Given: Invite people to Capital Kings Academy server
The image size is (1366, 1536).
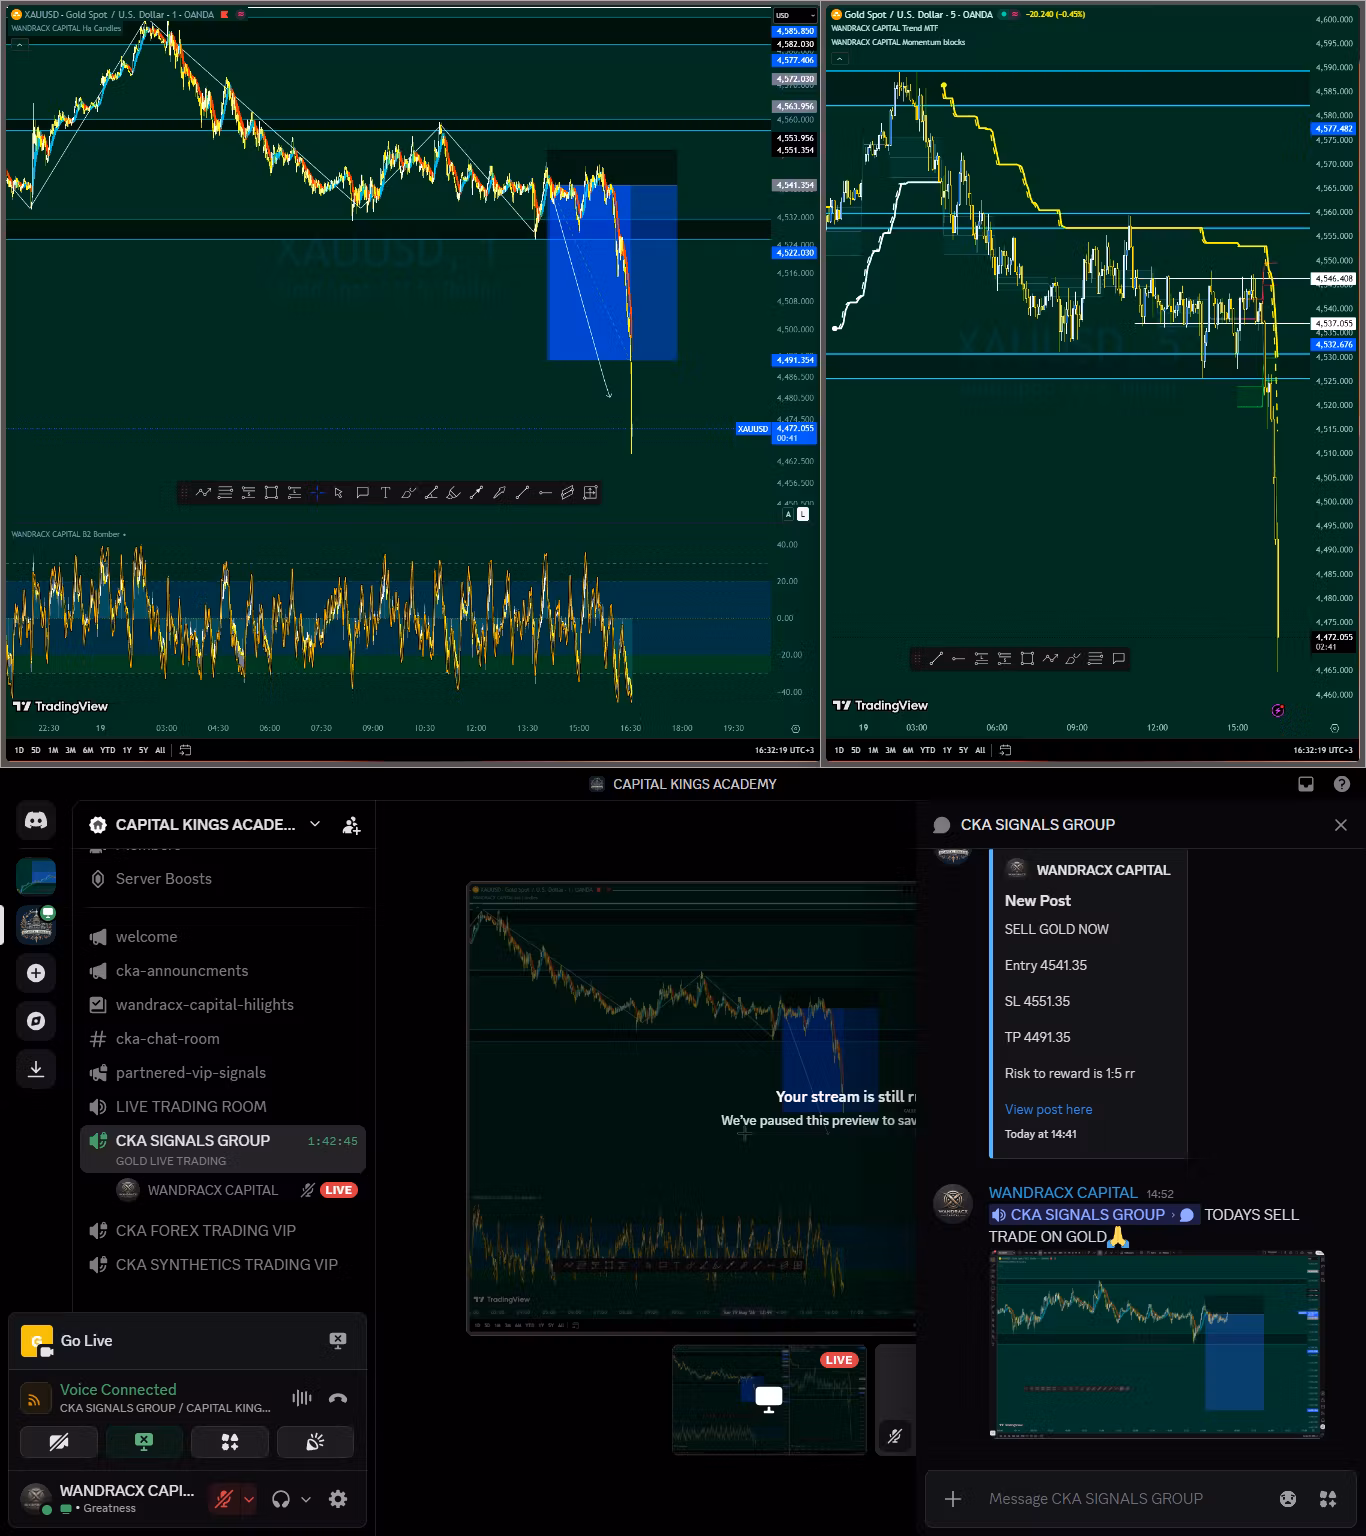Looking at the screenshot, I should coord(351,825).
